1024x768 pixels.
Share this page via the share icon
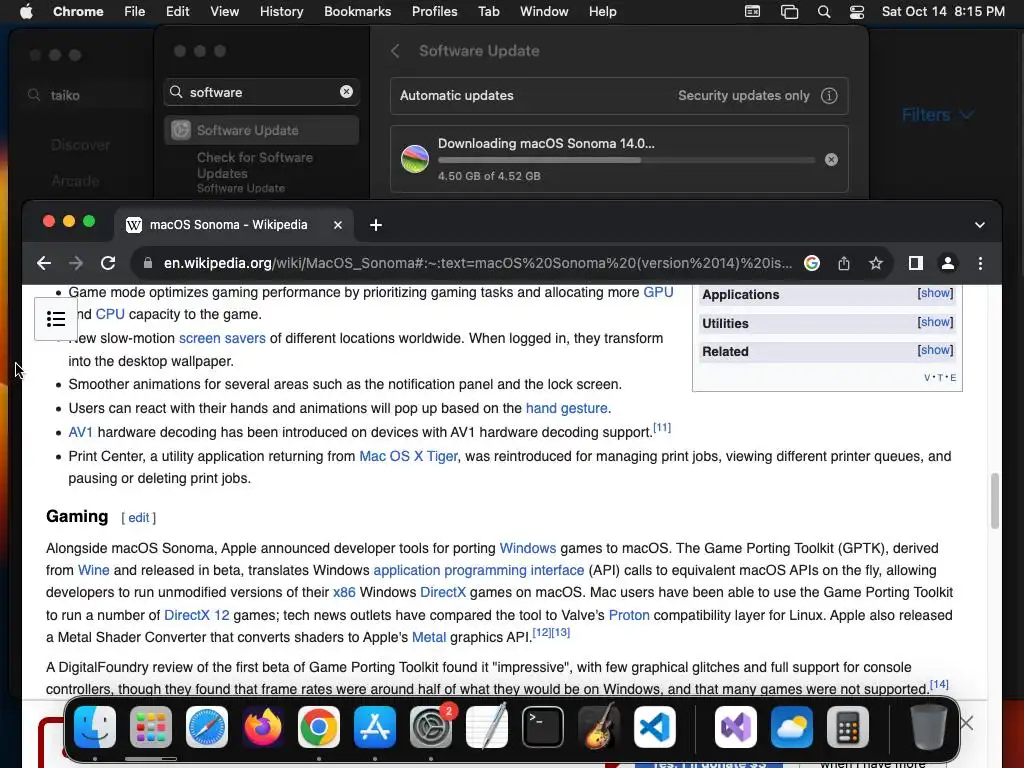(844, 263)
